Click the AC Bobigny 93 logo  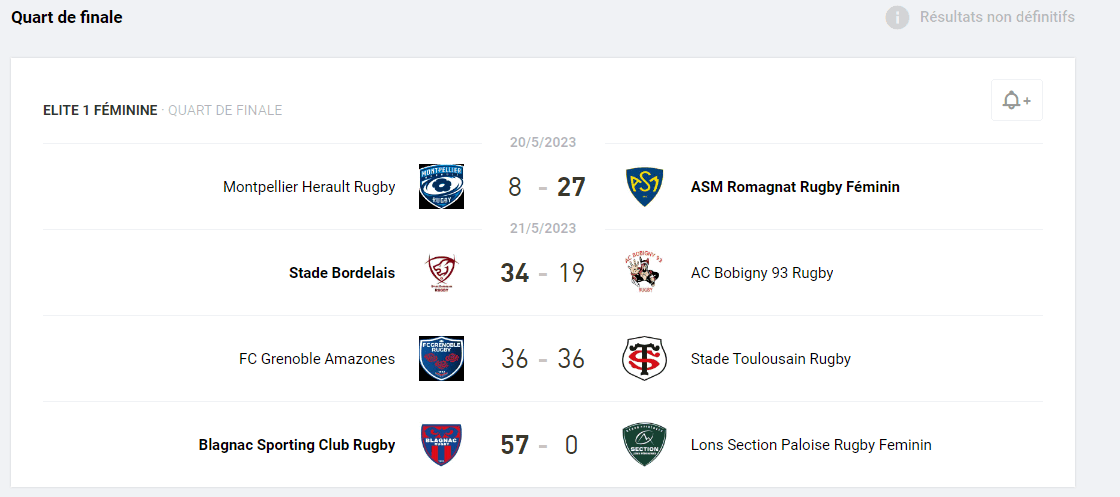click(644, 273)
